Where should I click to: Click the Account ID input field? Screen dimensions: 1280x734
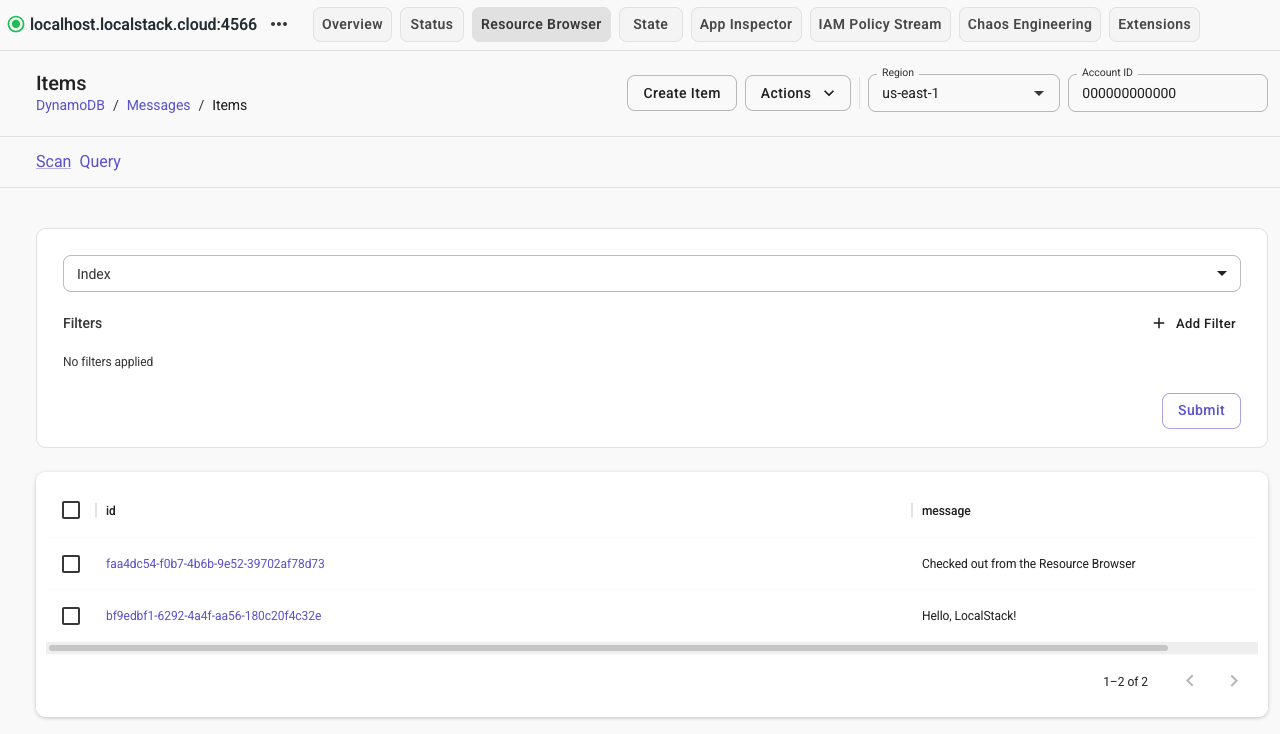[1168, 93]
